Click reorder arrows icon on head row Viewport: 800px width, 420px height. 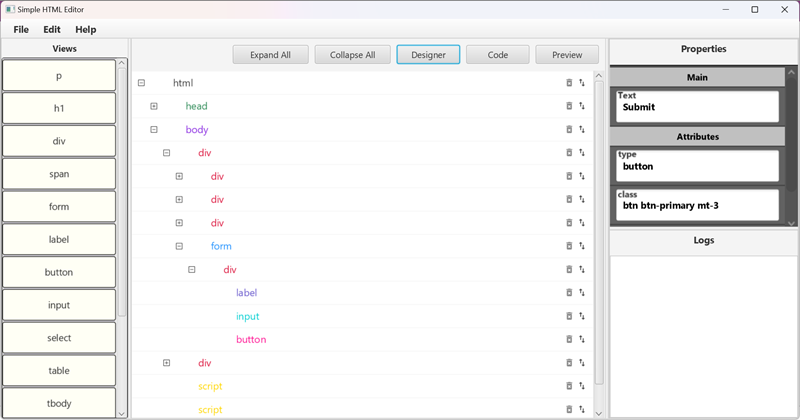click(x=582, y=106)
